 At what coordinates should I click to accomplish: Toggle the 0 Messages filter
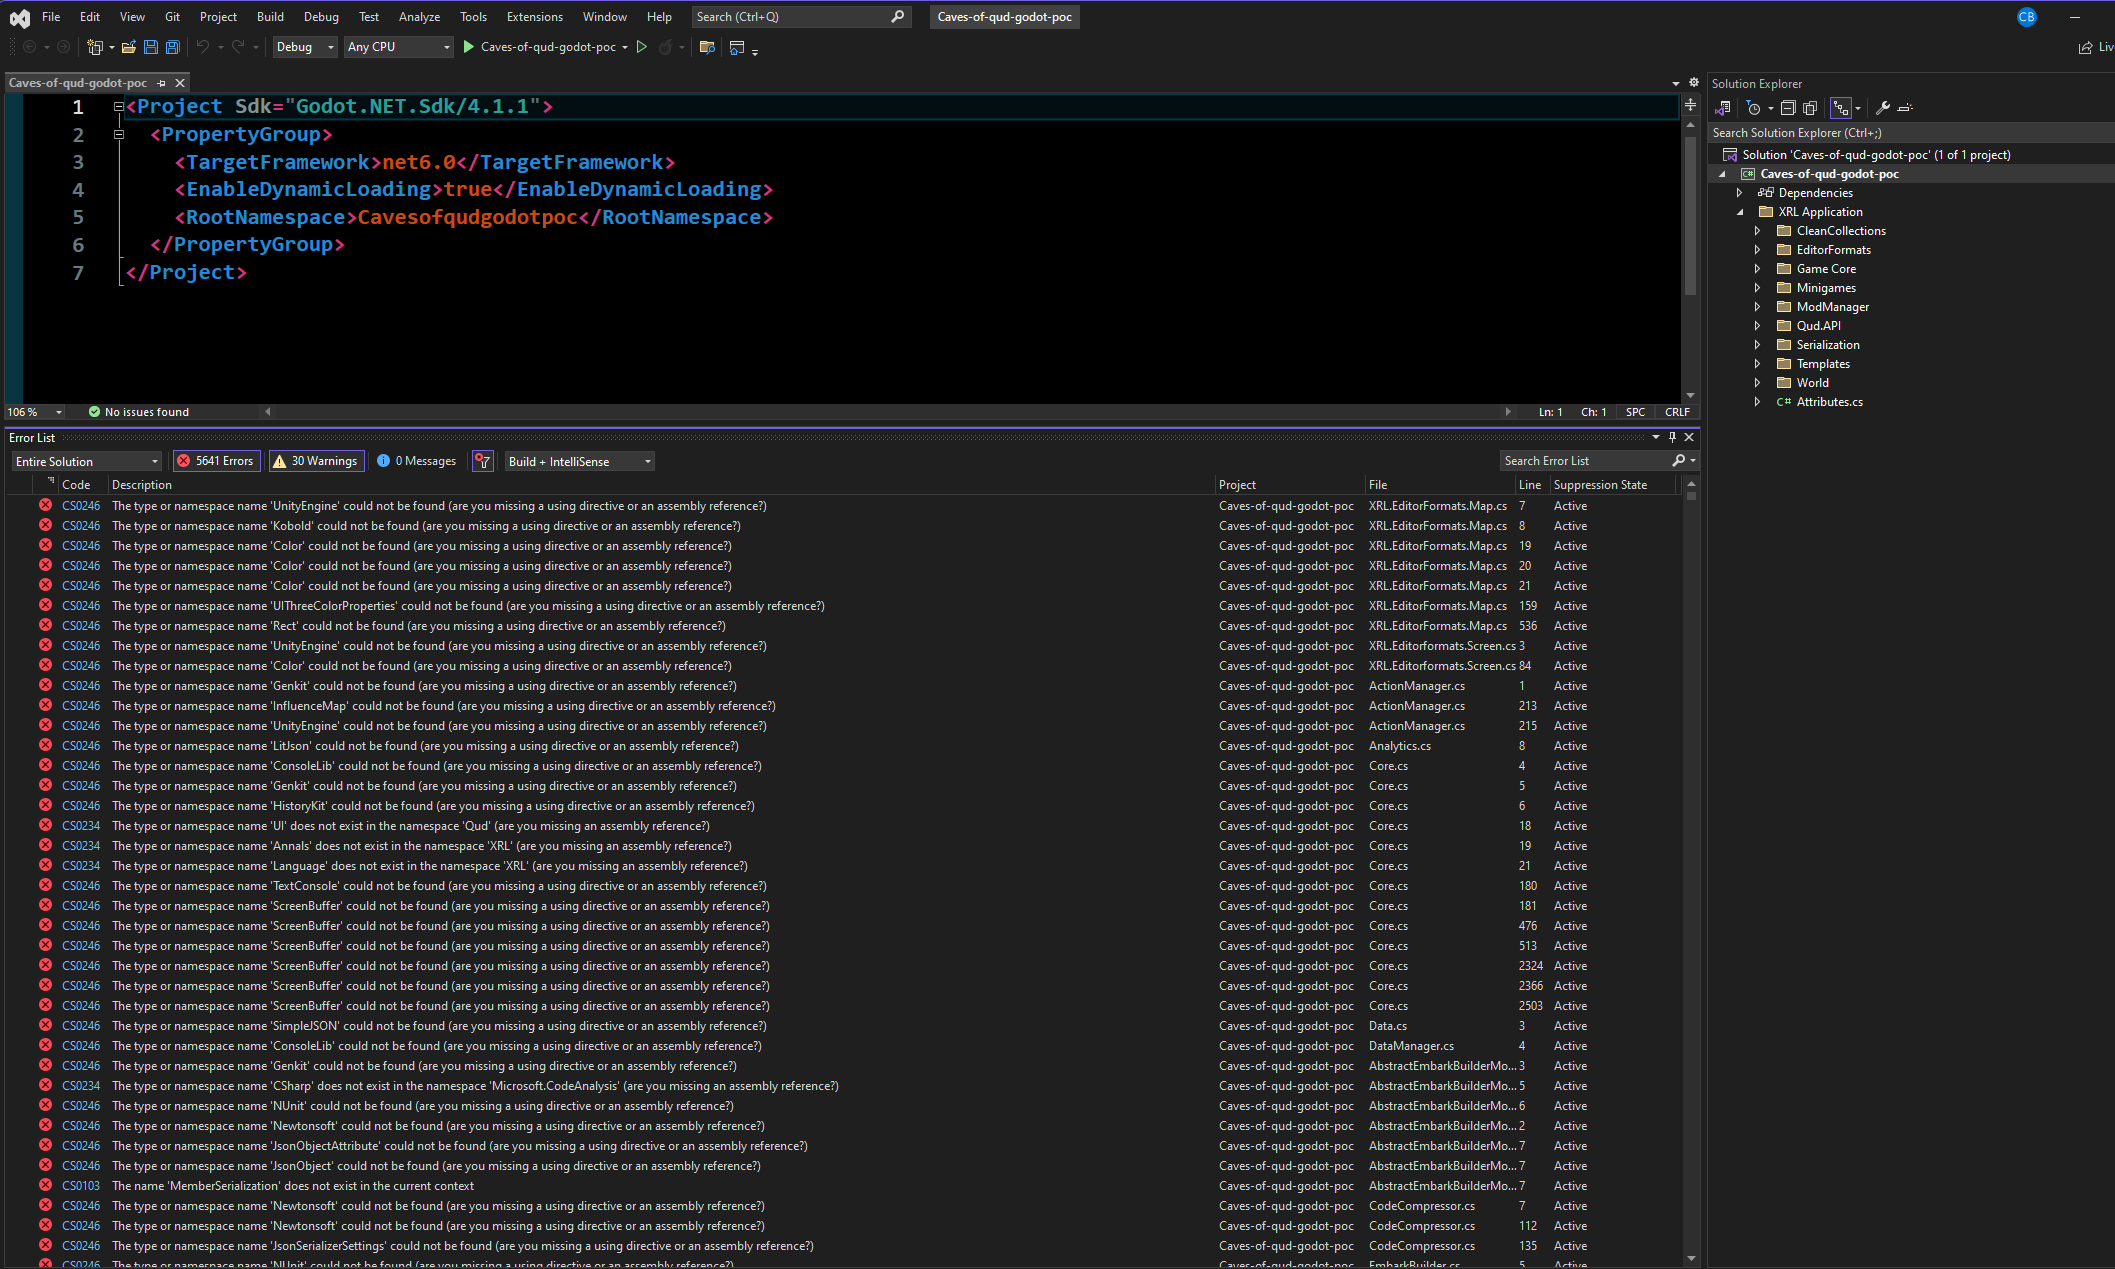(416, 461)
